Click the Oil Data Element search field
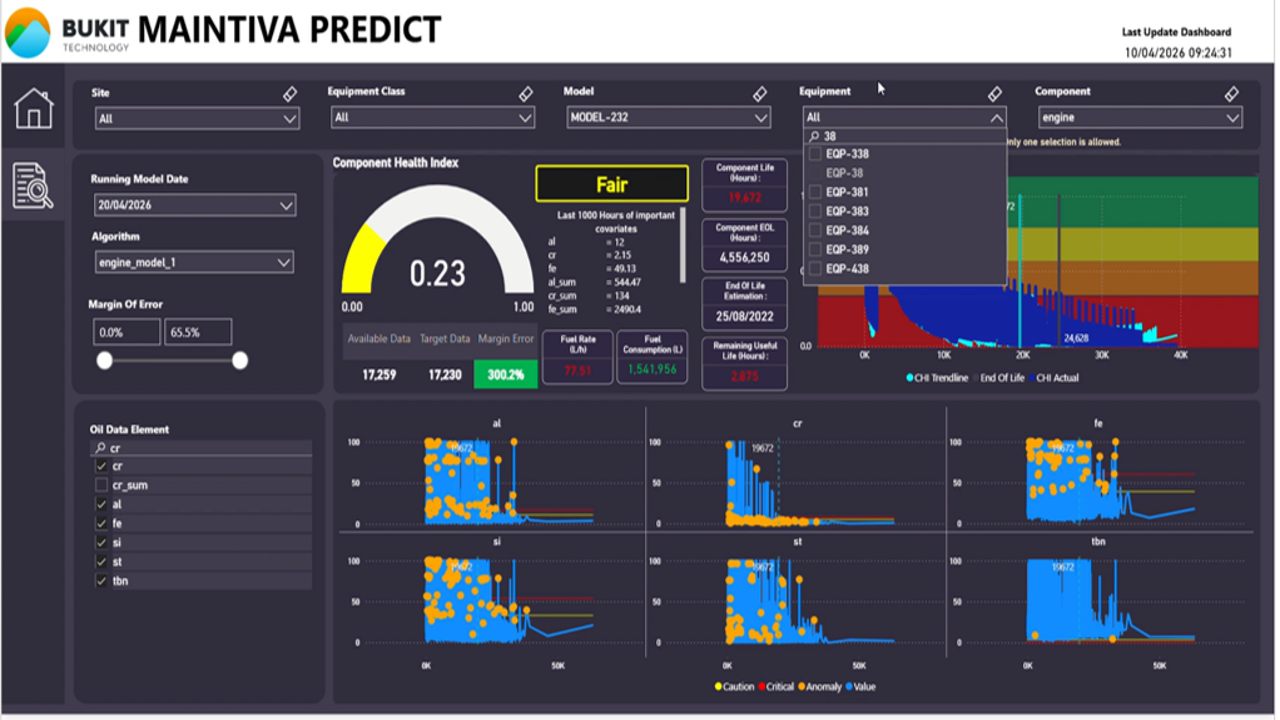This screenshot has height=720, width=1280. [201, 449]
